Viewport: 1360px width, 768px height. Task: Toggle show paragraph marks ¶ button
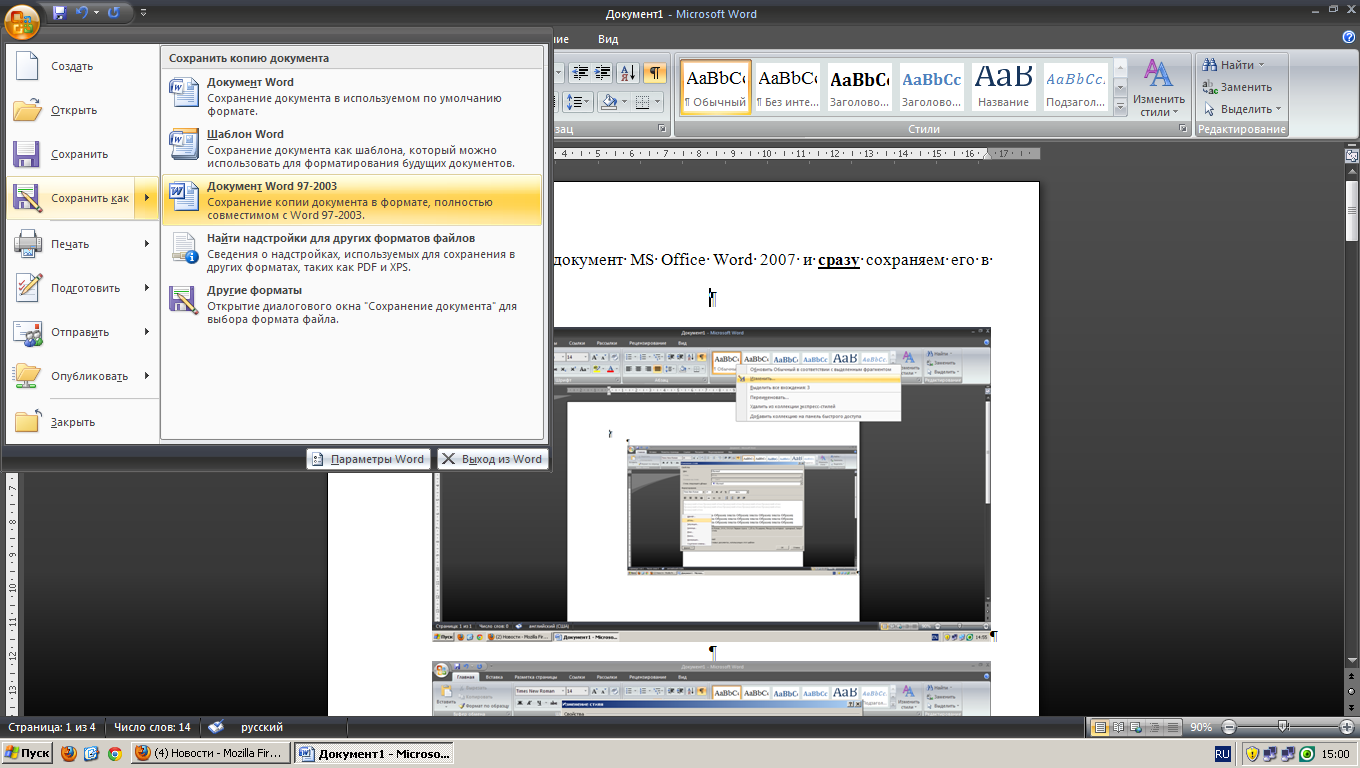pyautogui.click(x=655, y=73)
